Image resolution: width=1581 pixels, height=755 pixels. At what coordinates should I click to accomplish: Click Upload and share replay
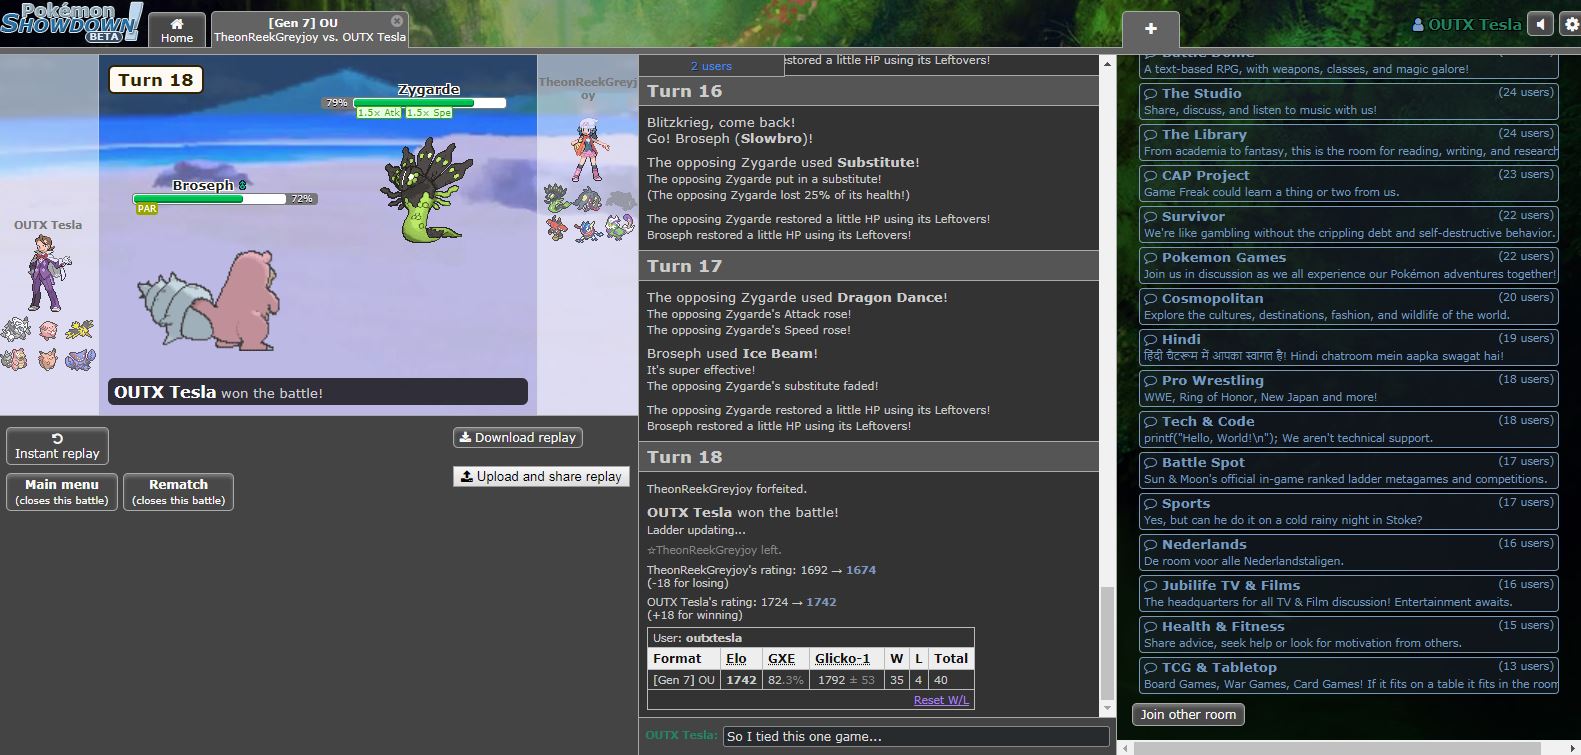541,477
